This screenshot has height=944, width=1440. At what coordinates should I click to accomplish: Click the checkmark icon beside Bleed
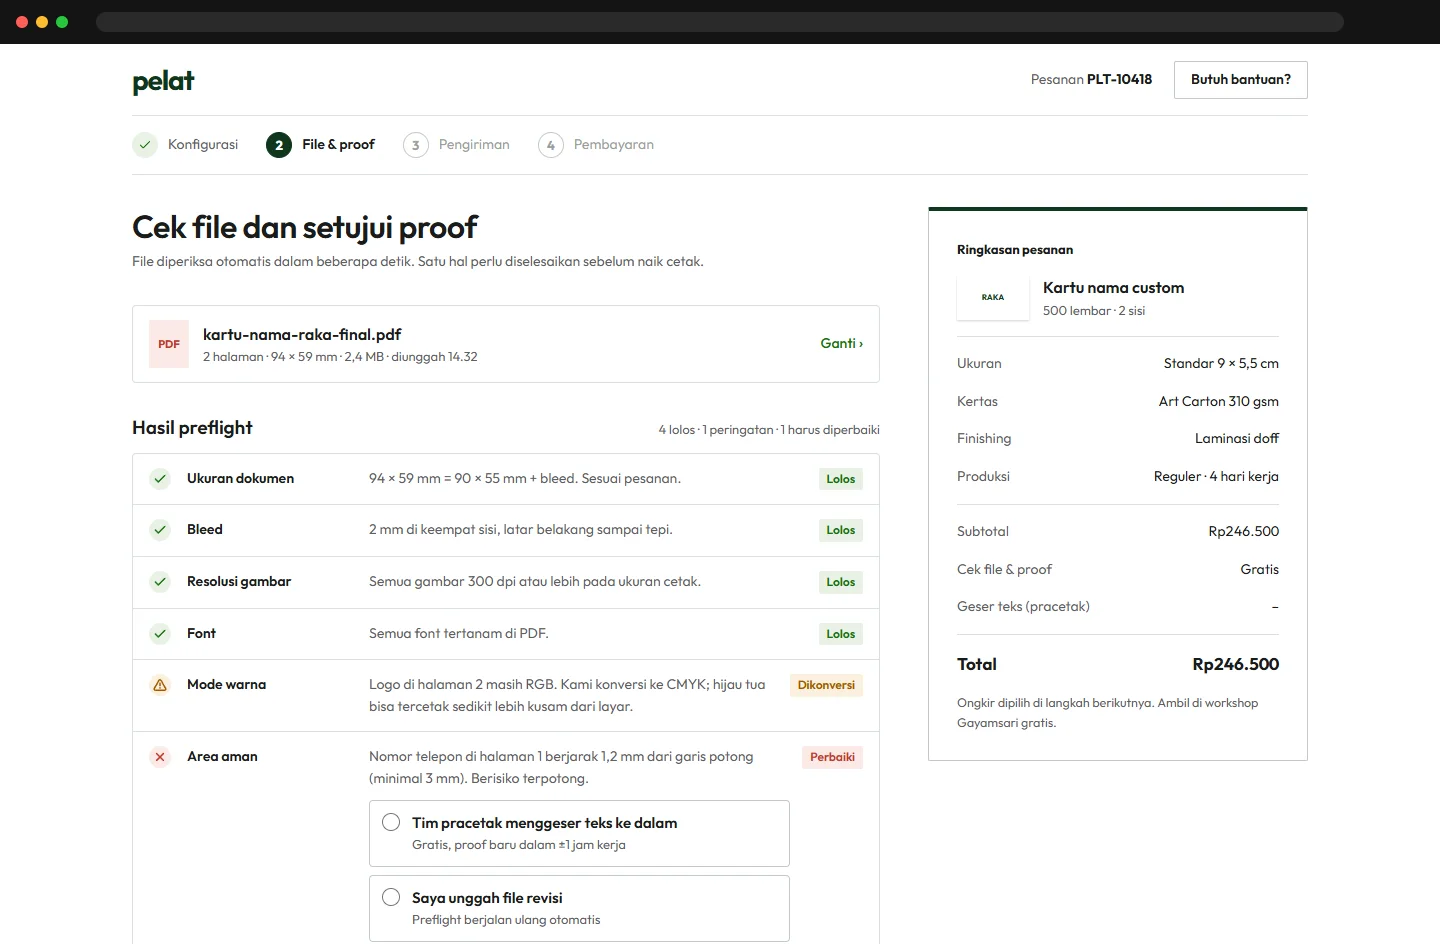pos(160,530)
